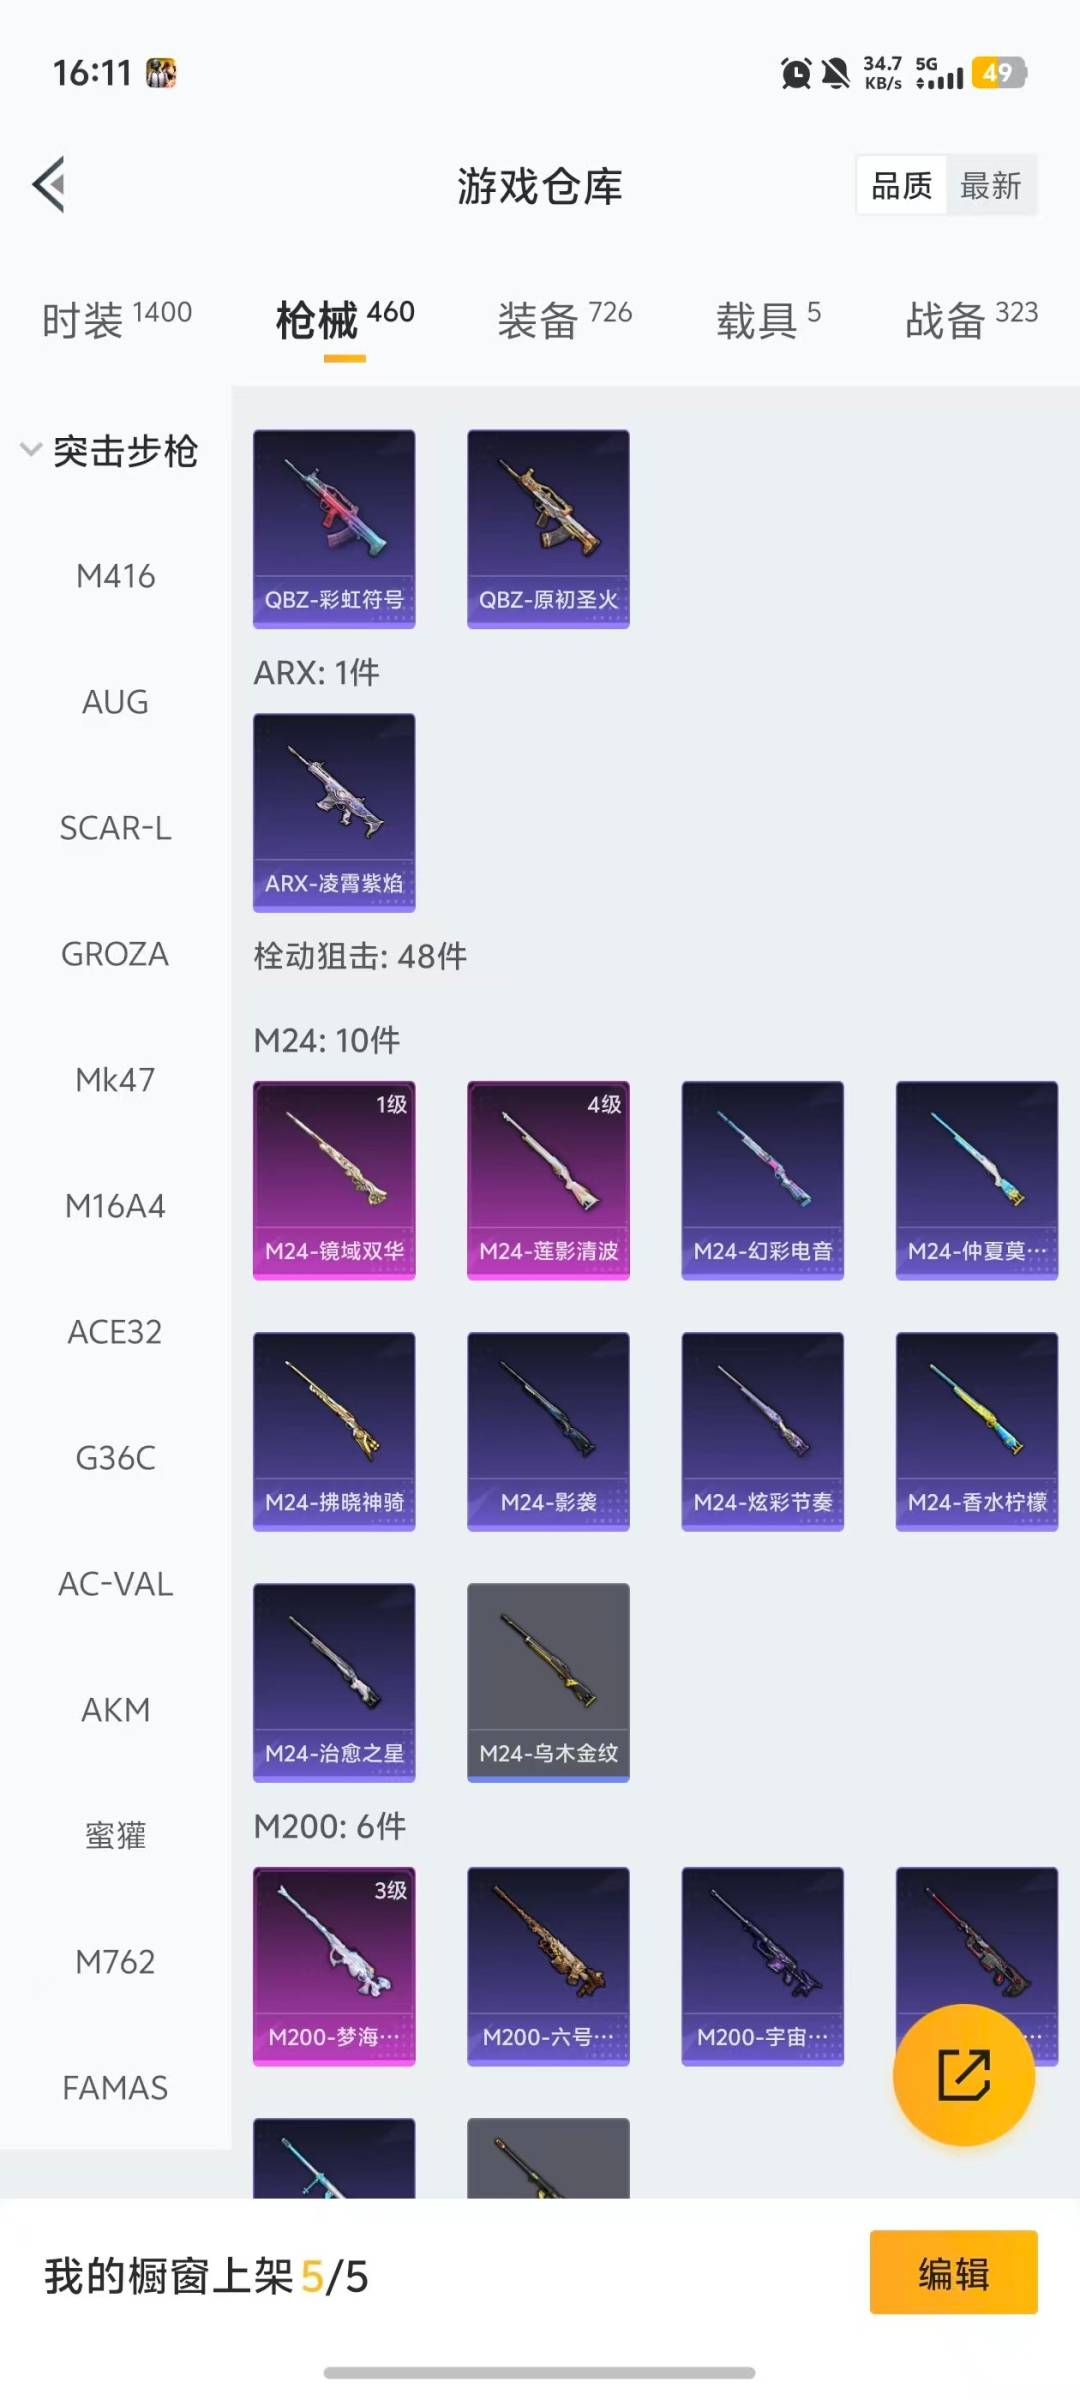Open the ARX-凌霄紫焰 weapon skin
The width and height of the screenshot is (1080, 2400).
pos(334,812)
